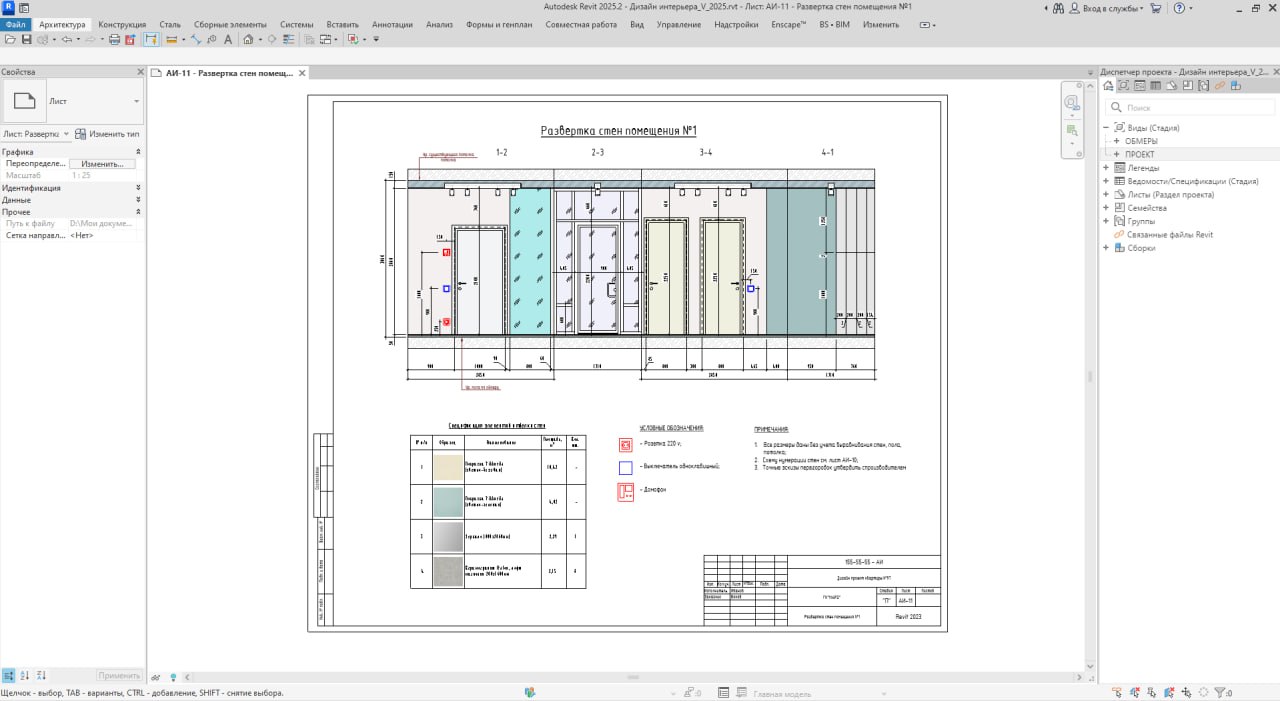Click the Views filter icon in Project Browser
Screen dimensions: 1280x701
(x=1123, y=86)
